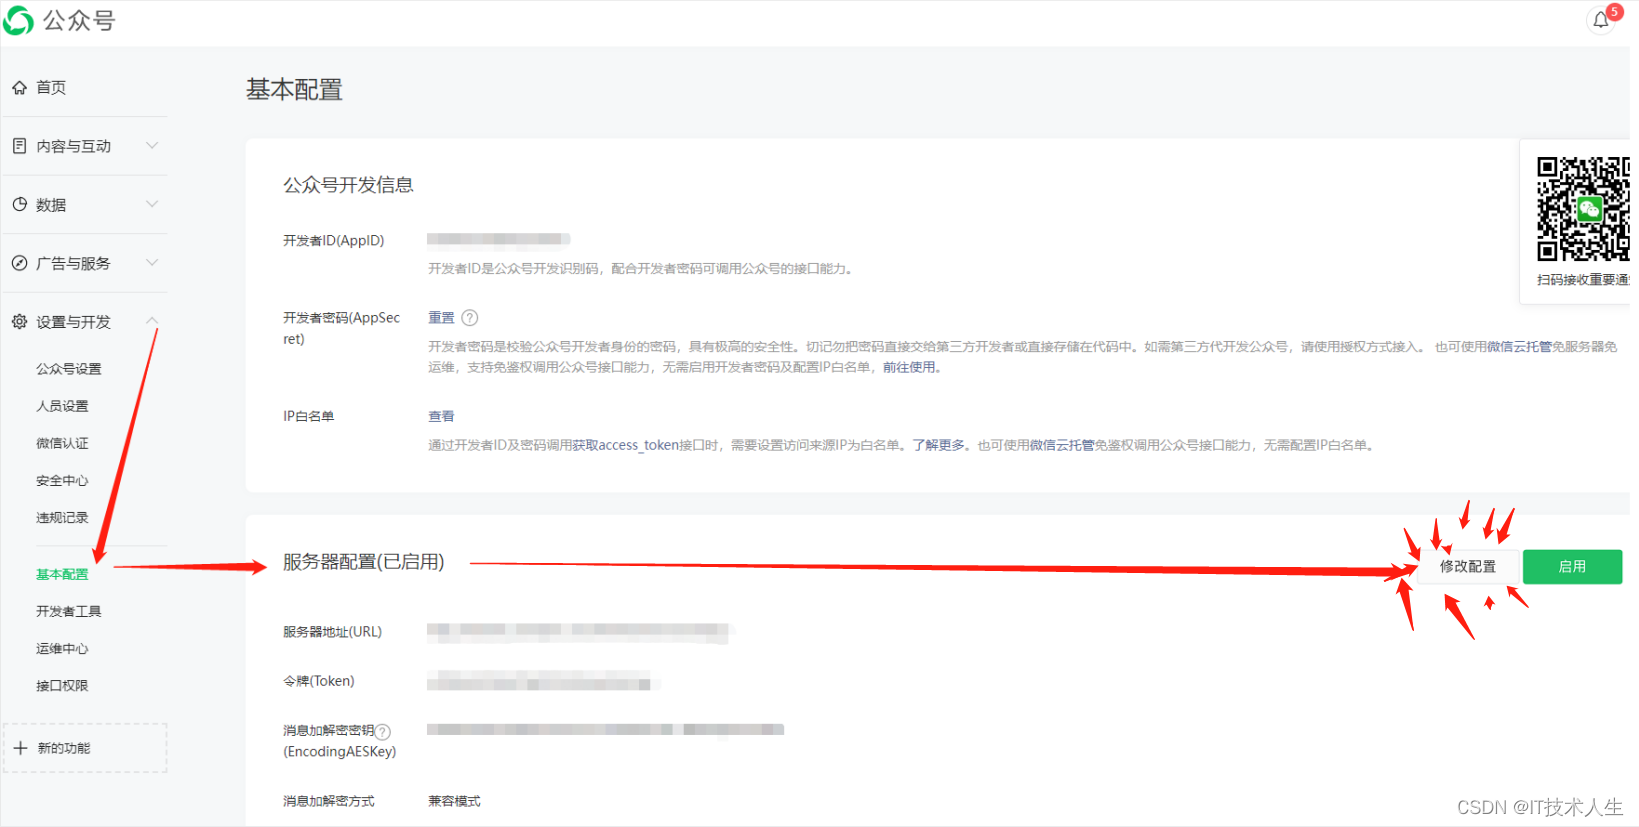Open 接口权限 in sidebar

tap(62, 686)
